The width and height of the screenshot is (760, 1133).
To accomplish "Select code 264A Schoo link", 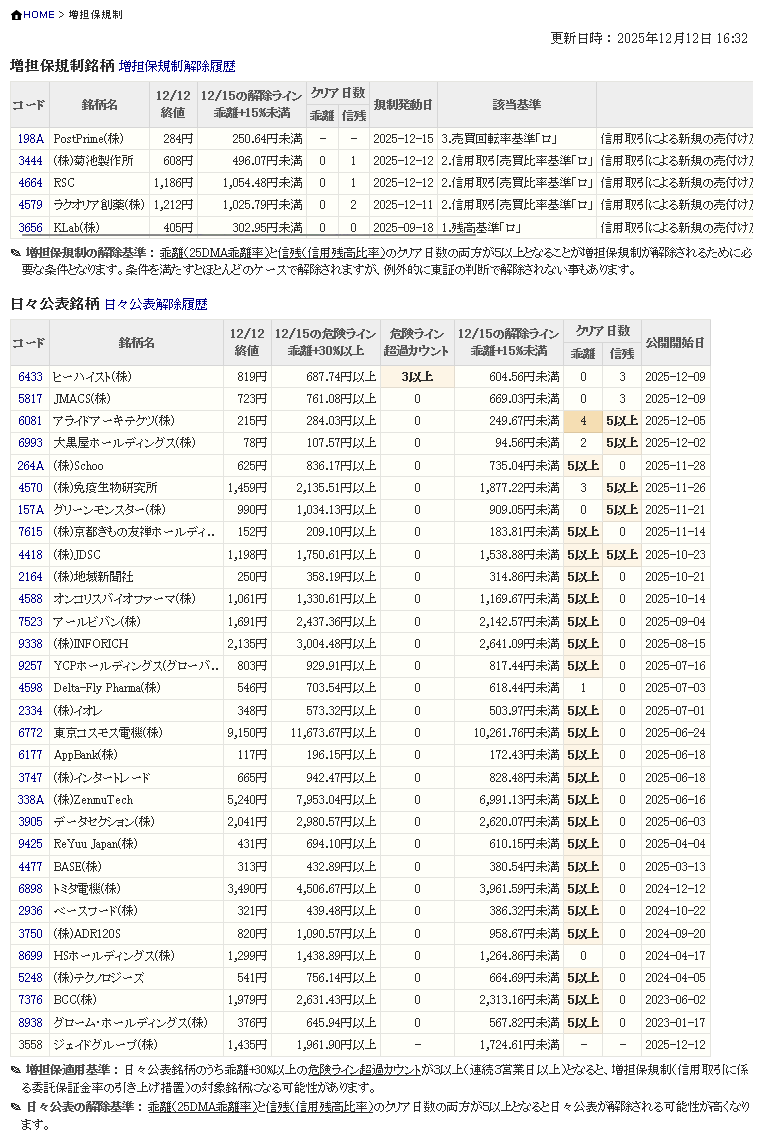I will (x=30, y=466).
